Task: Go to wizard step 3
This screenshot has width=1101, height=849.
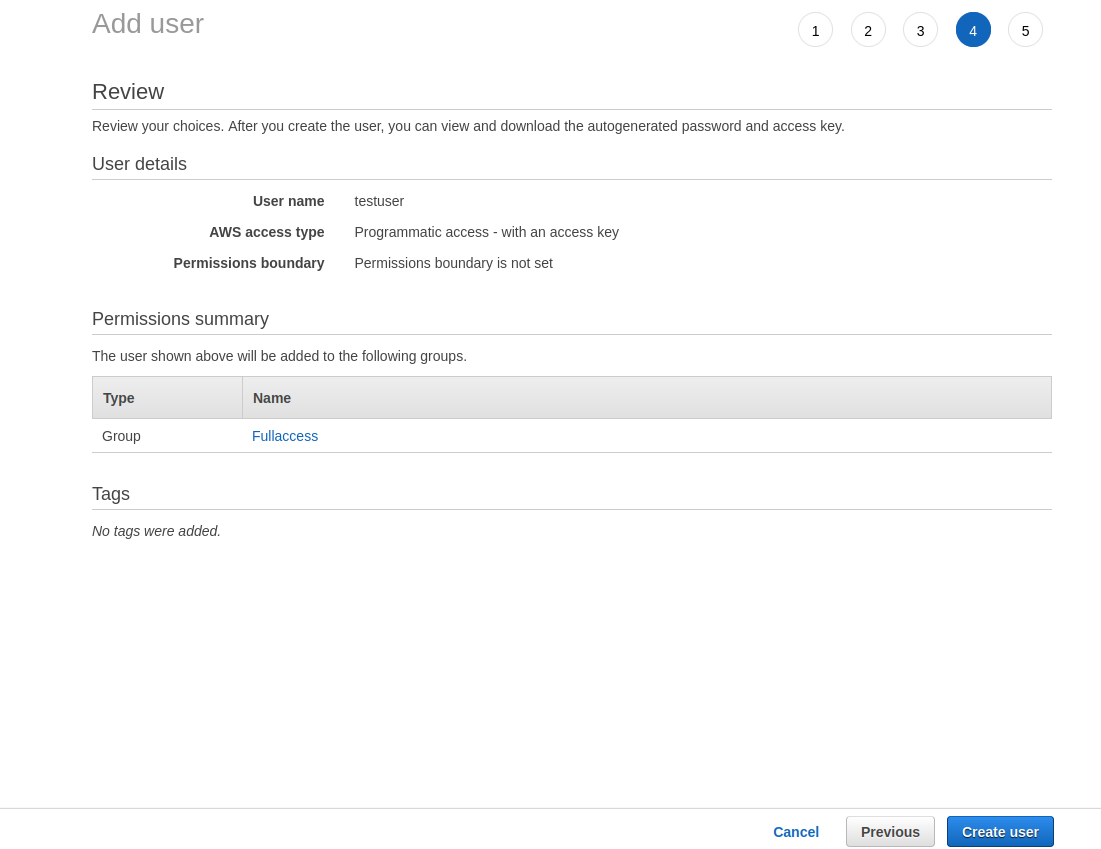Action: tap(920, 30)
